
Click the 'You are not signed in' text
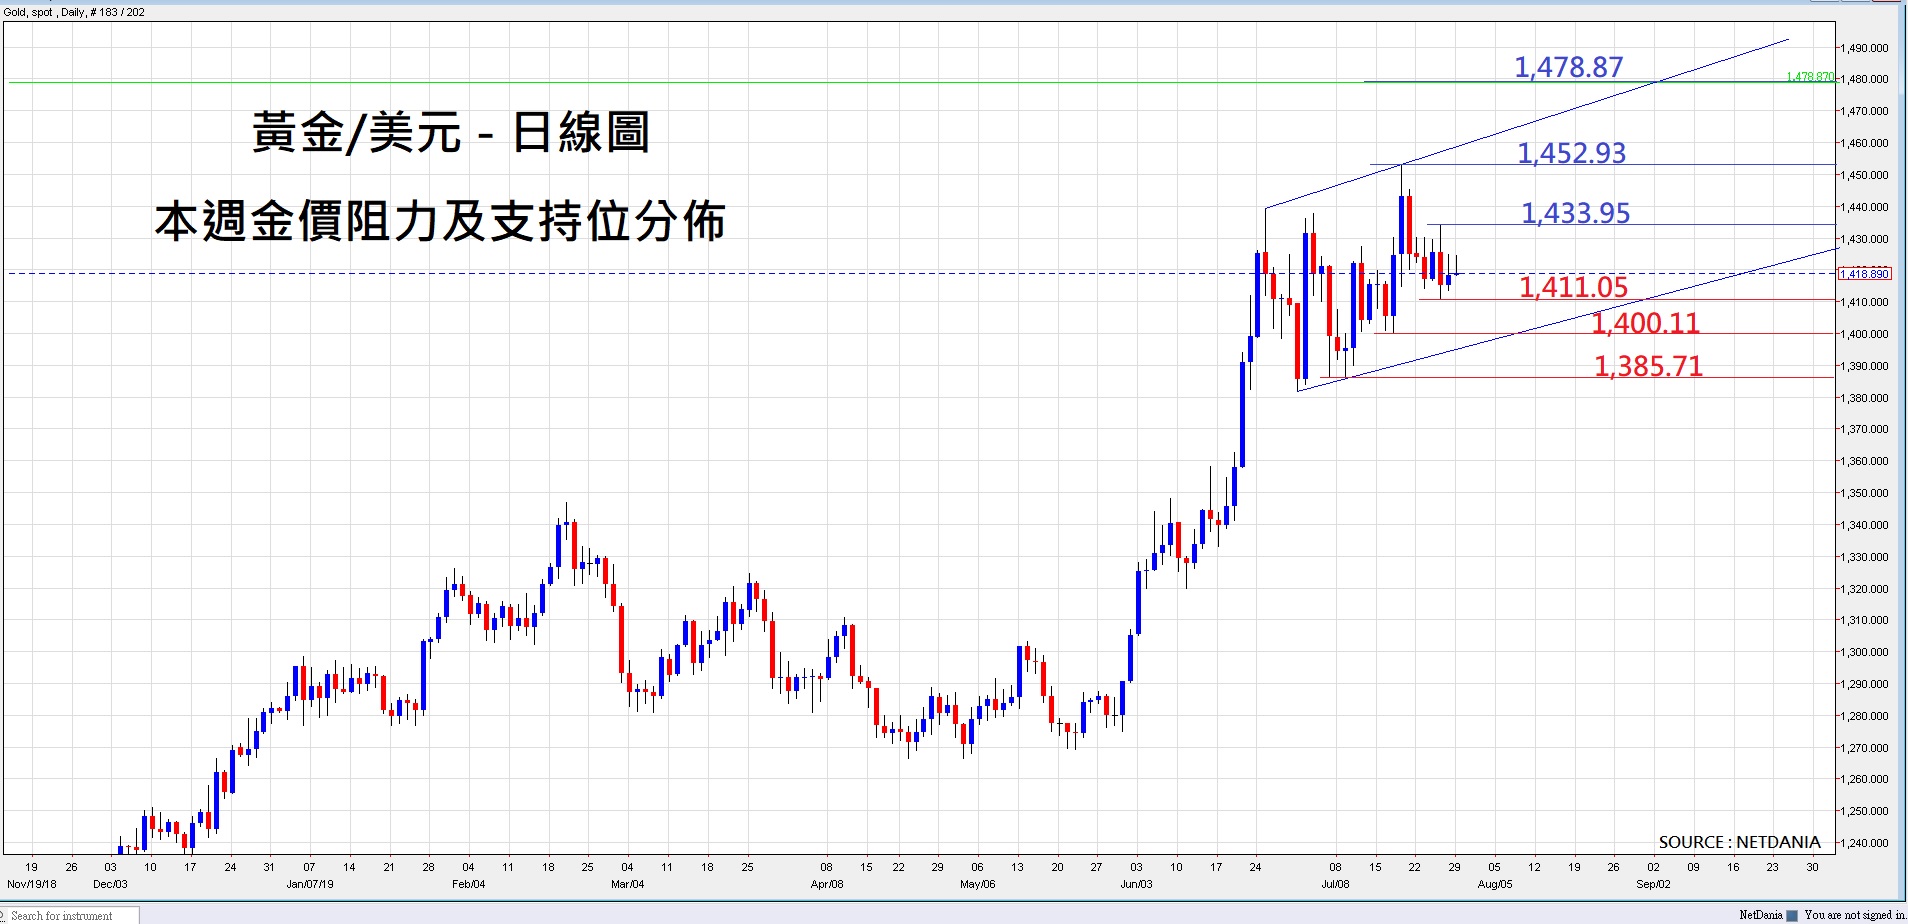point(1854,915)
